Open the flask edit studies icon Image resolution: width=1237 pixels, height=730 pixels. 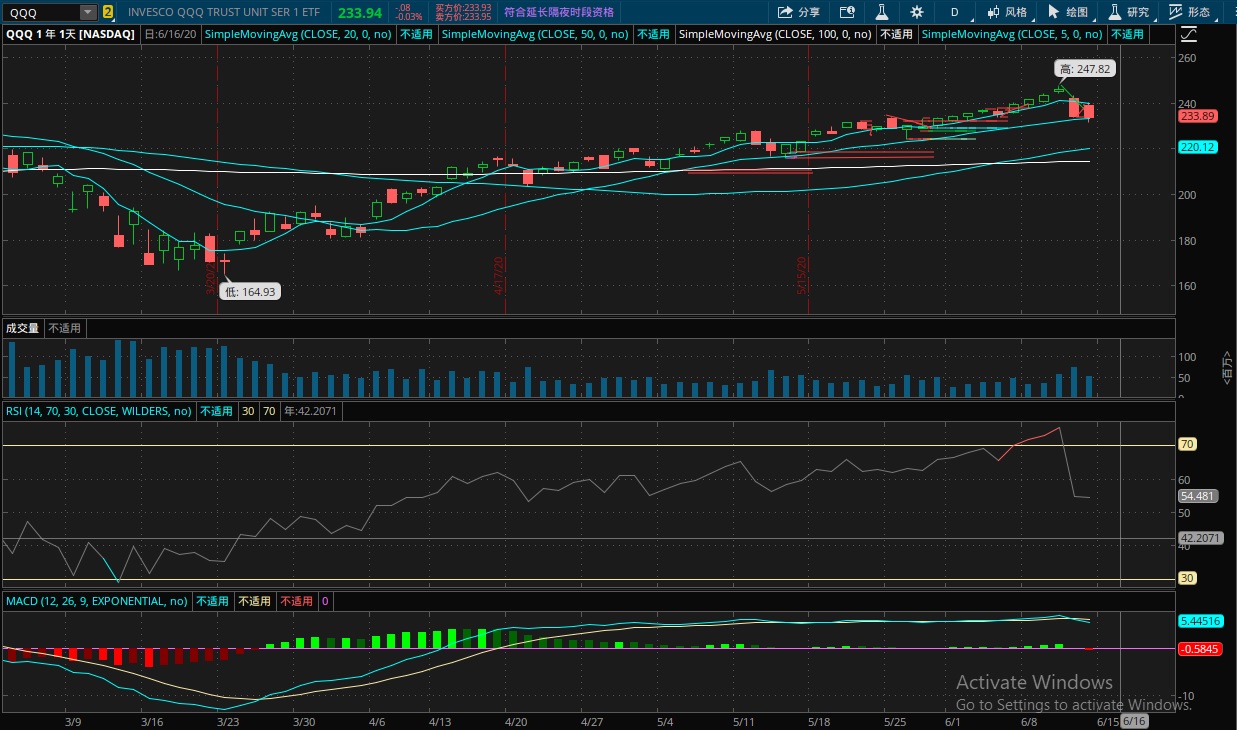click(882, 12)
